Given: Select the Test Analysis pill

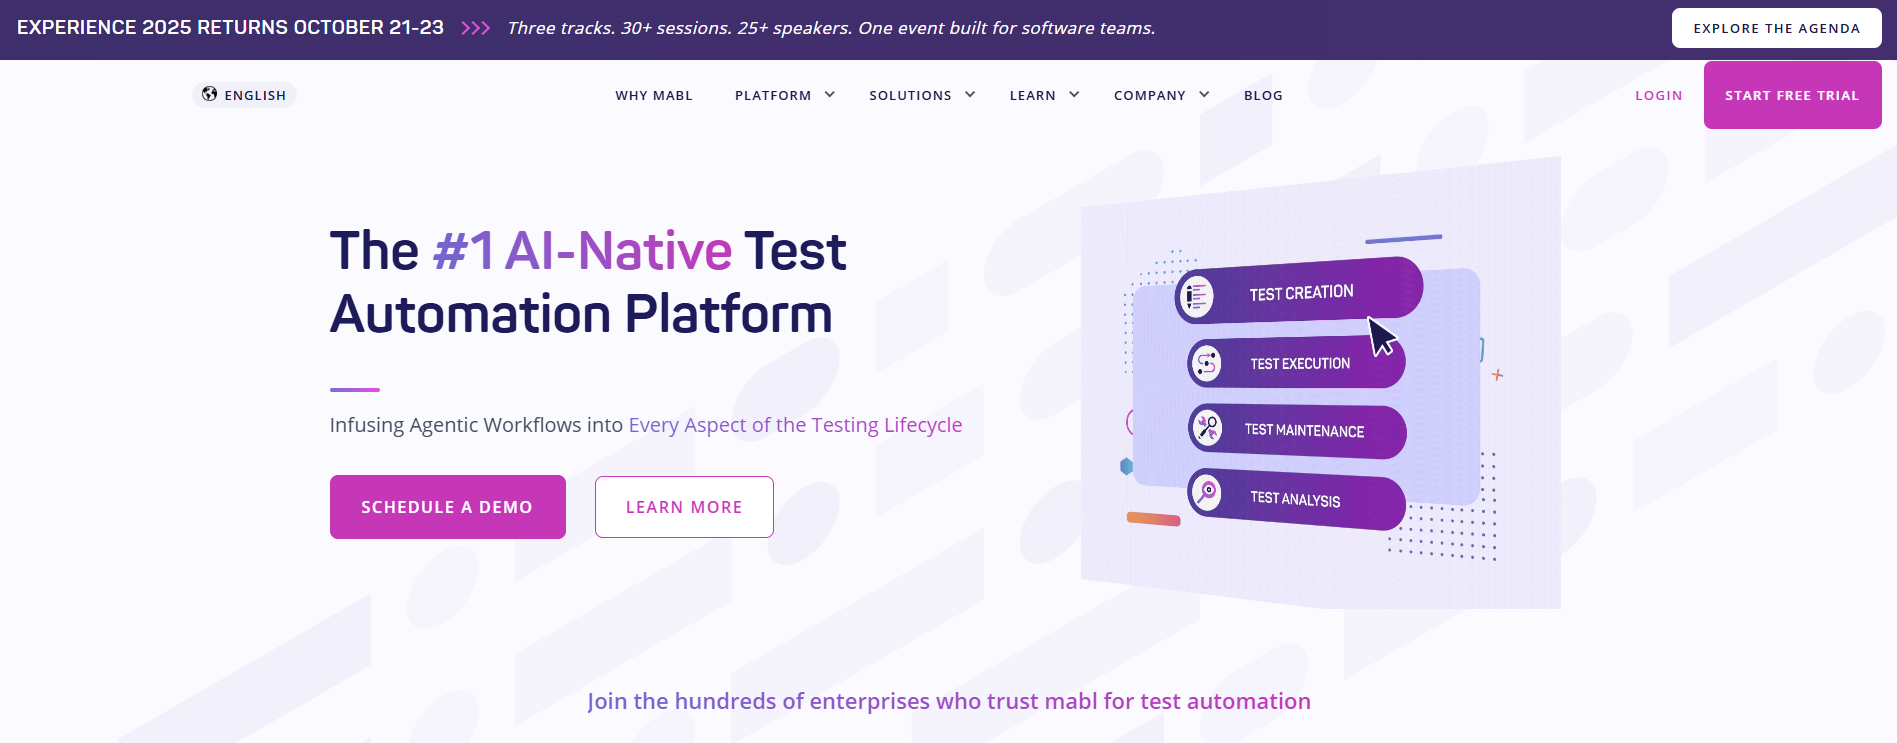Looking at the screenshot, I should tap(1296, 497).
